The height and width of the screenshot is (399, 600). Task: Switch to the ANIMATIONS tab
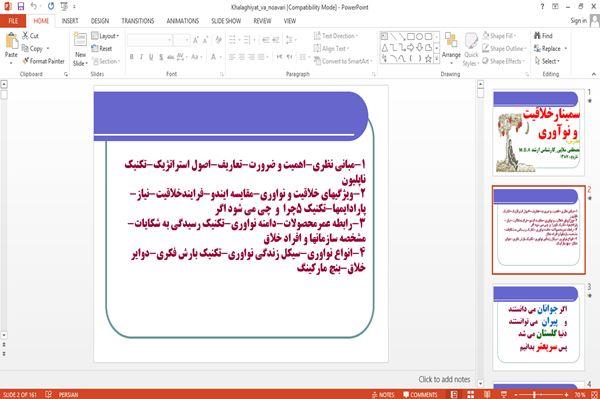183,21
